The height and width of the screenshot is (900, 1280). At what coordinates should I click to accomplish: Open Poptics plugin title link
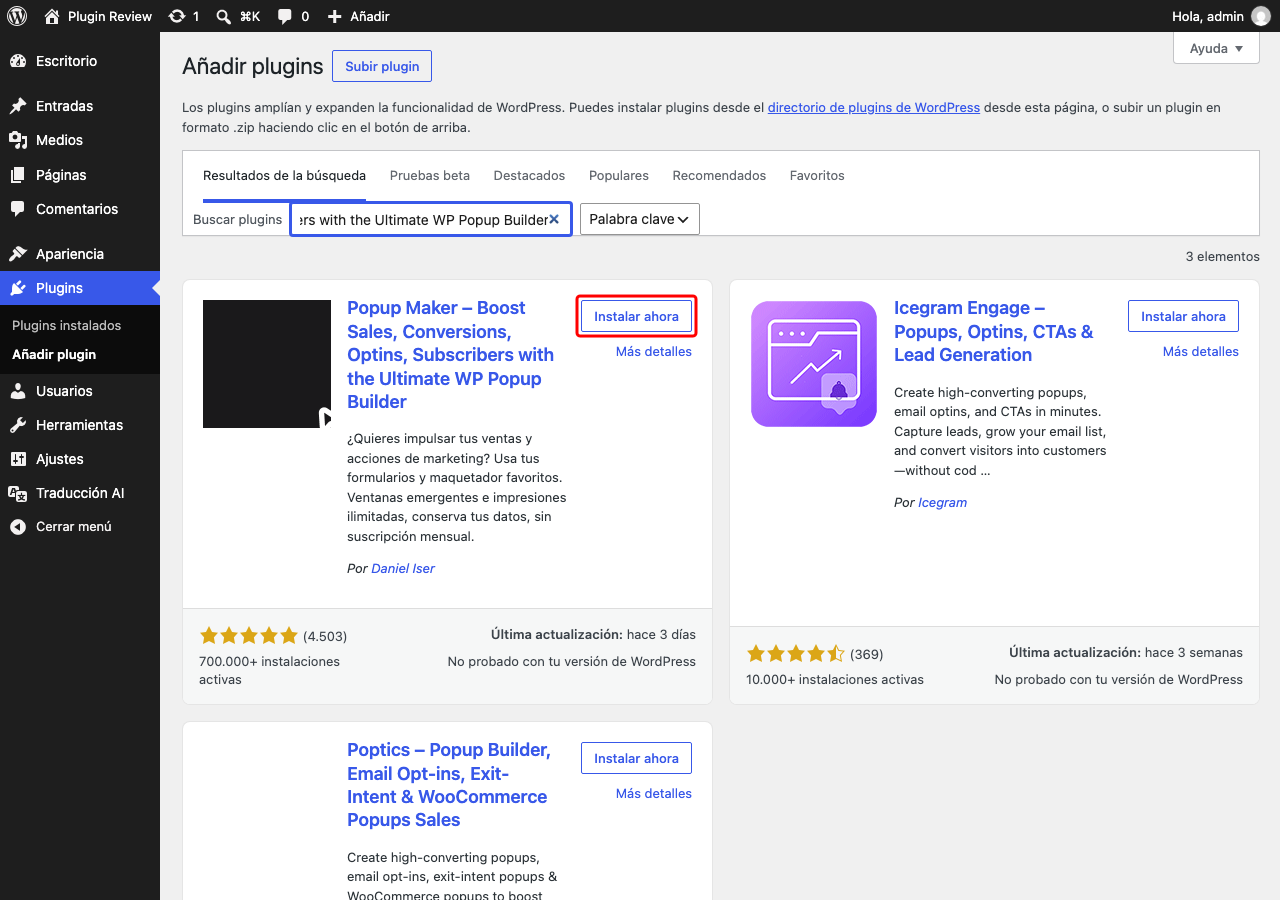(448, 785)
